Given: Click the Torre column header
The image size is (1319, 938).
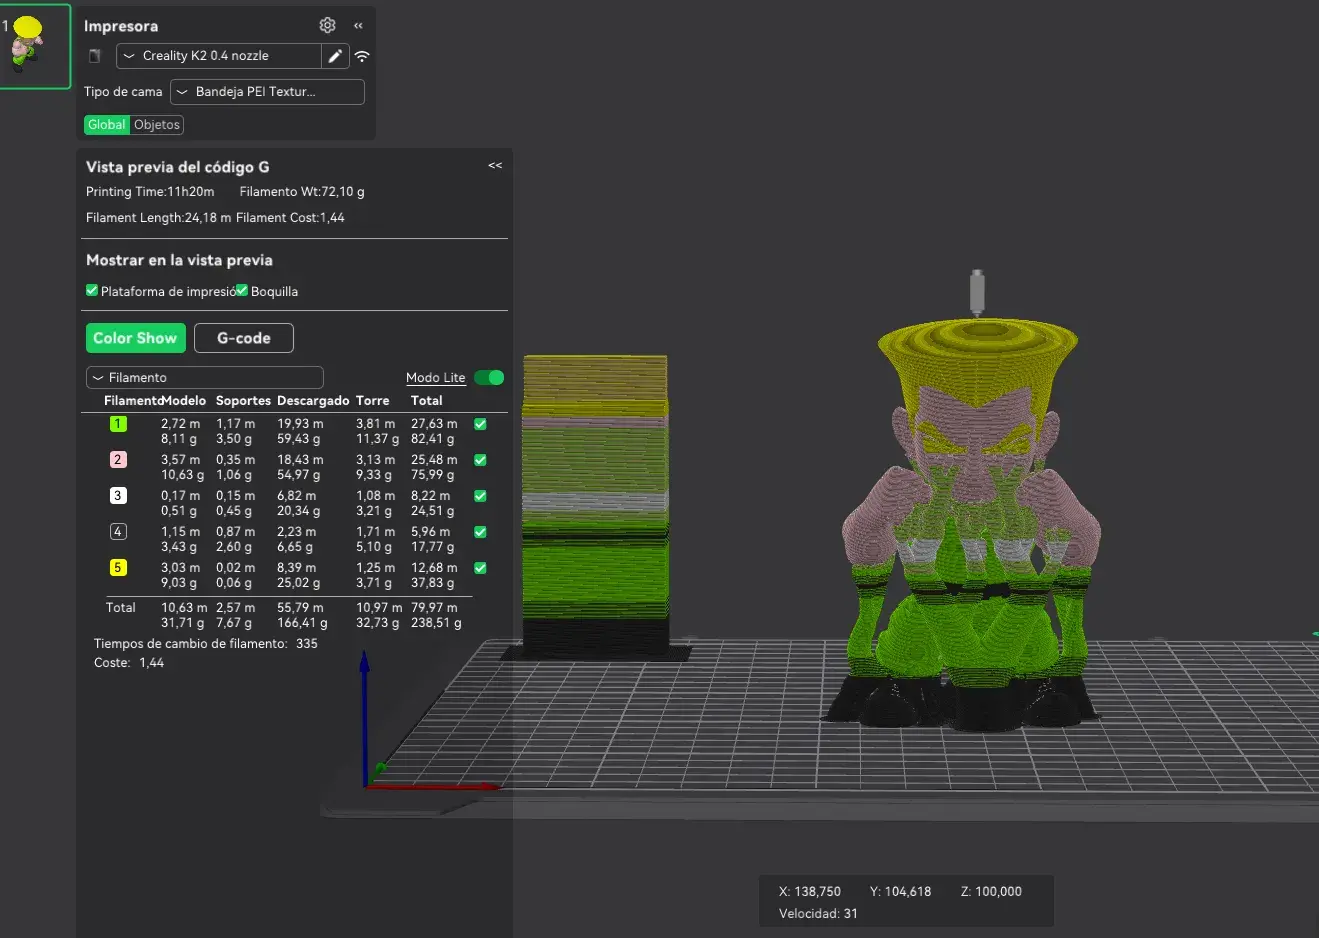Looking at the screenshot, I should (x=373, y=400).
